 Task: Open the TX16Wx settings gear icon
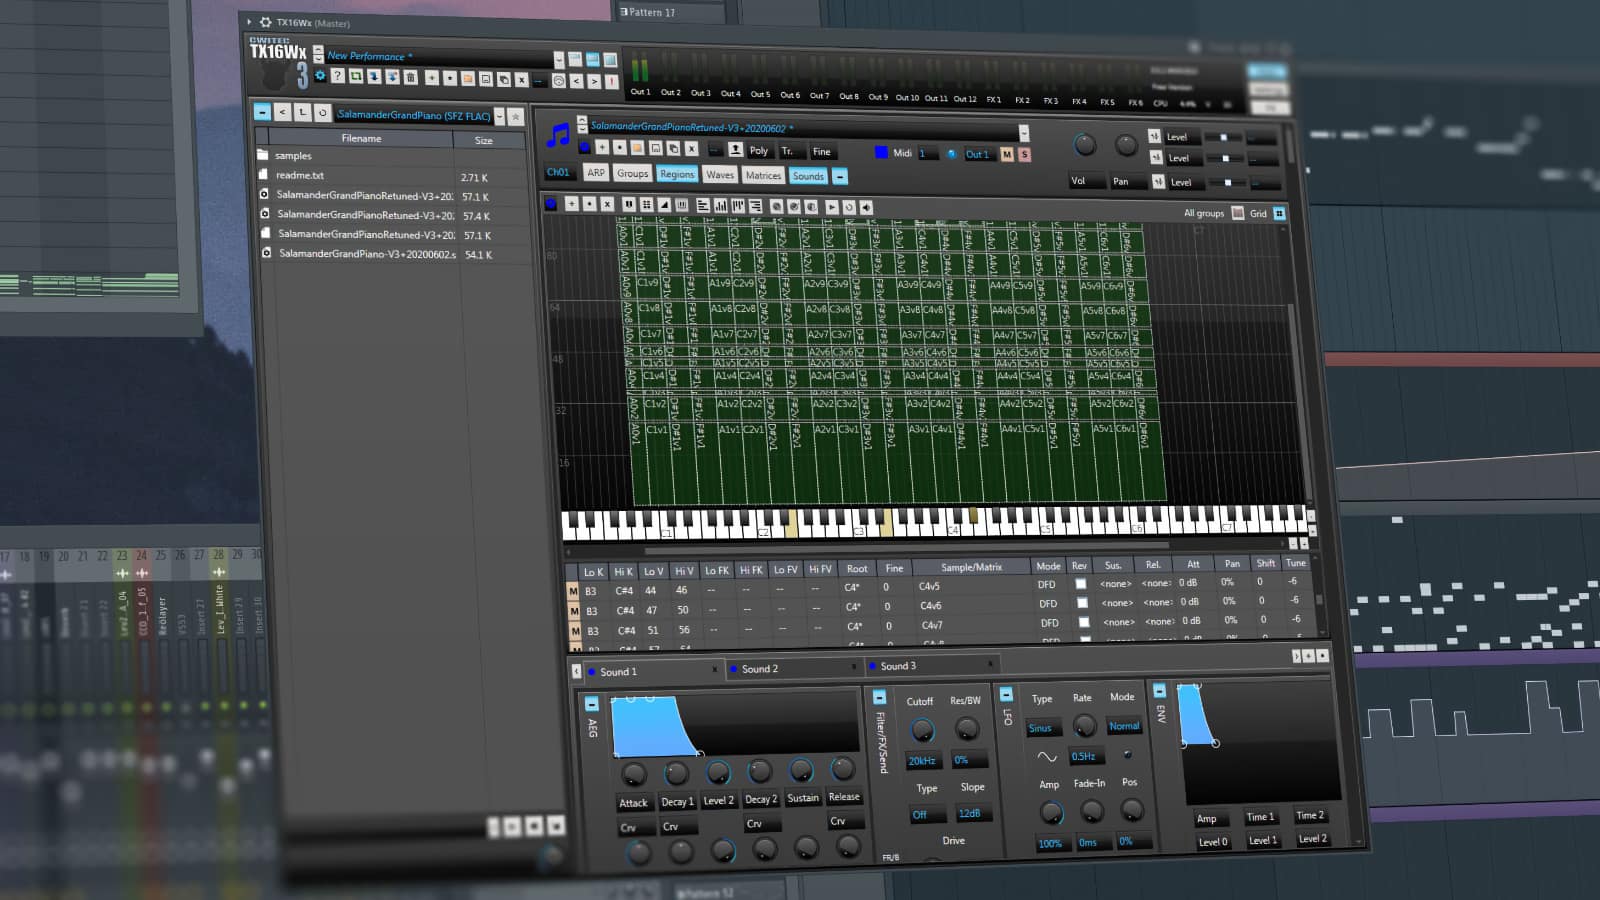tap(322, 76)
